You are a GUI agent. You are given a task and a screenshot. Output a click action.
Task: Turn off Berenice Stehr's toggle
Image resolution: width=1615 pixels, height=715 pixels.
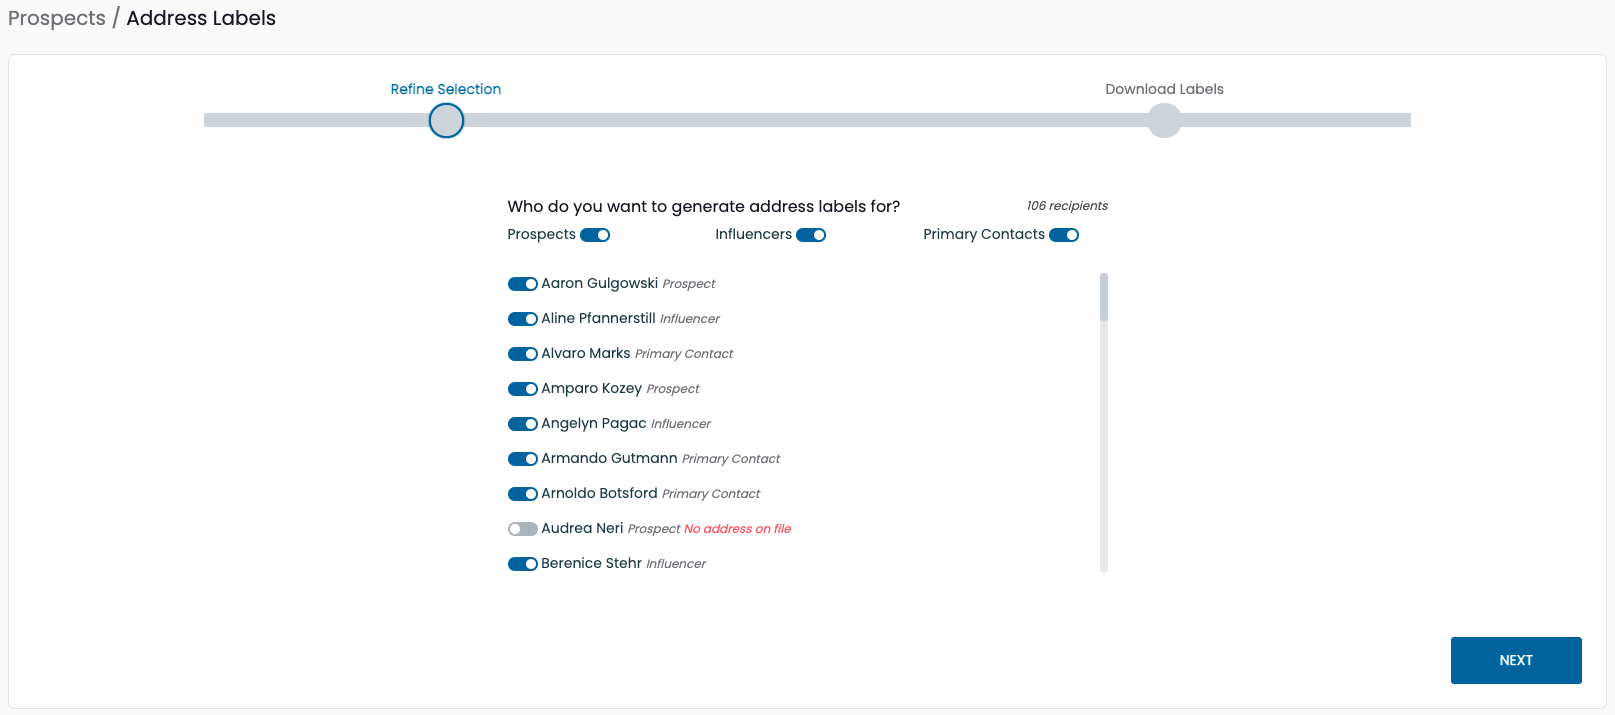[x=522, y=564]
